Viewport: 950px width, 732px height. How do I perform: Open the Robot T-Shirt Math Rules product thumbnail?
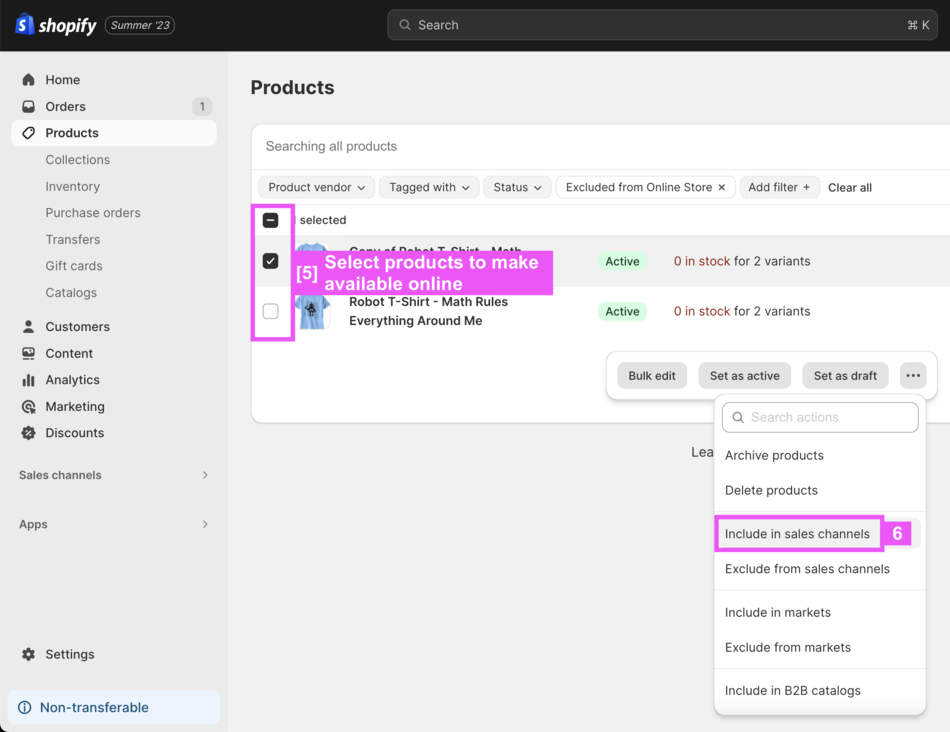pyautogui.click(x=313, y=311)
